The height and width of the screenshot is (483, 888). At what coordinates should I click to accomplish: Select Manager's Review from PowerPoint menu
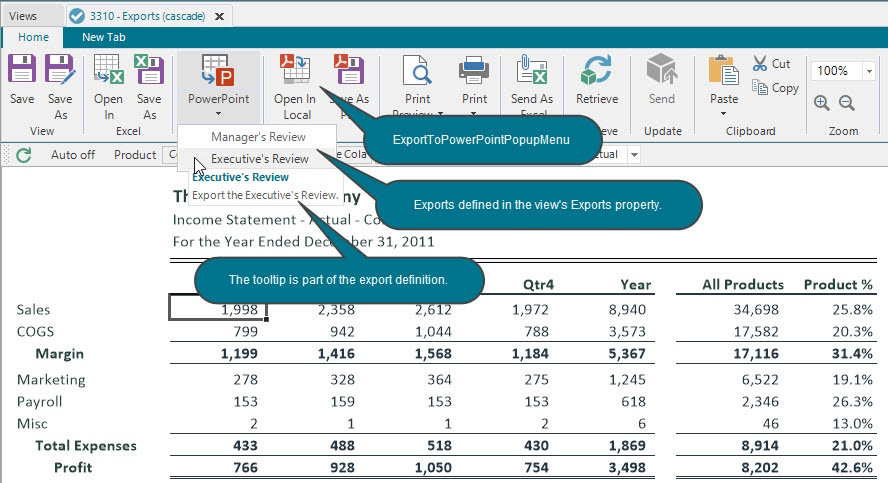(258, 136)
